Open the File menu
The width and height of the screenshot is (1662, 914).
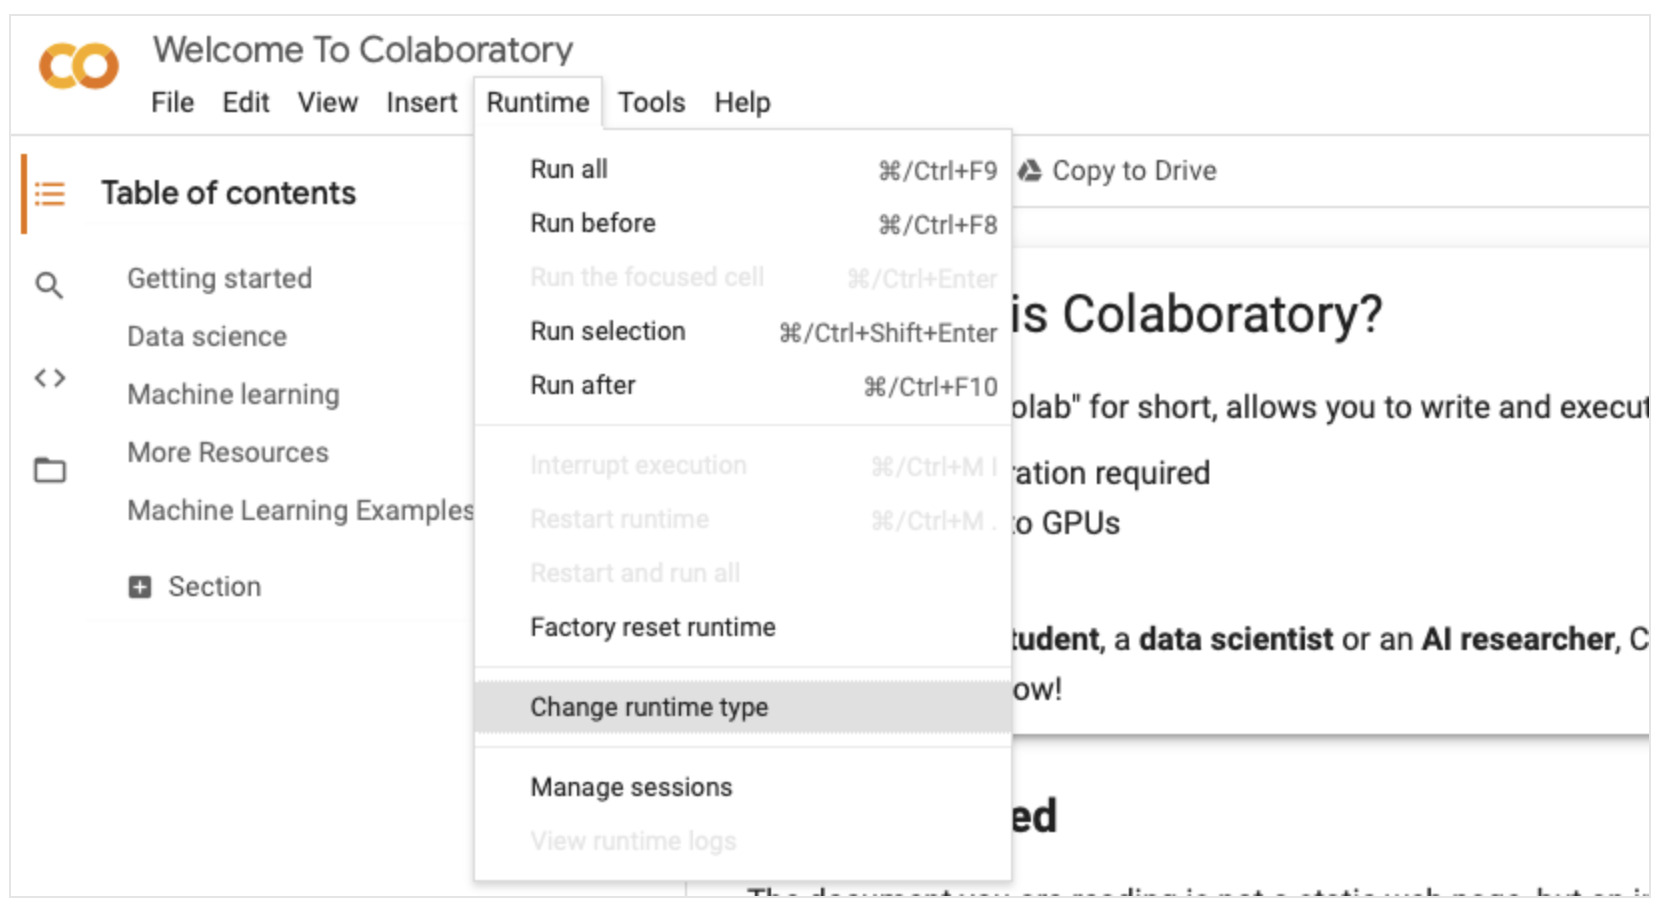coord(172,102)
